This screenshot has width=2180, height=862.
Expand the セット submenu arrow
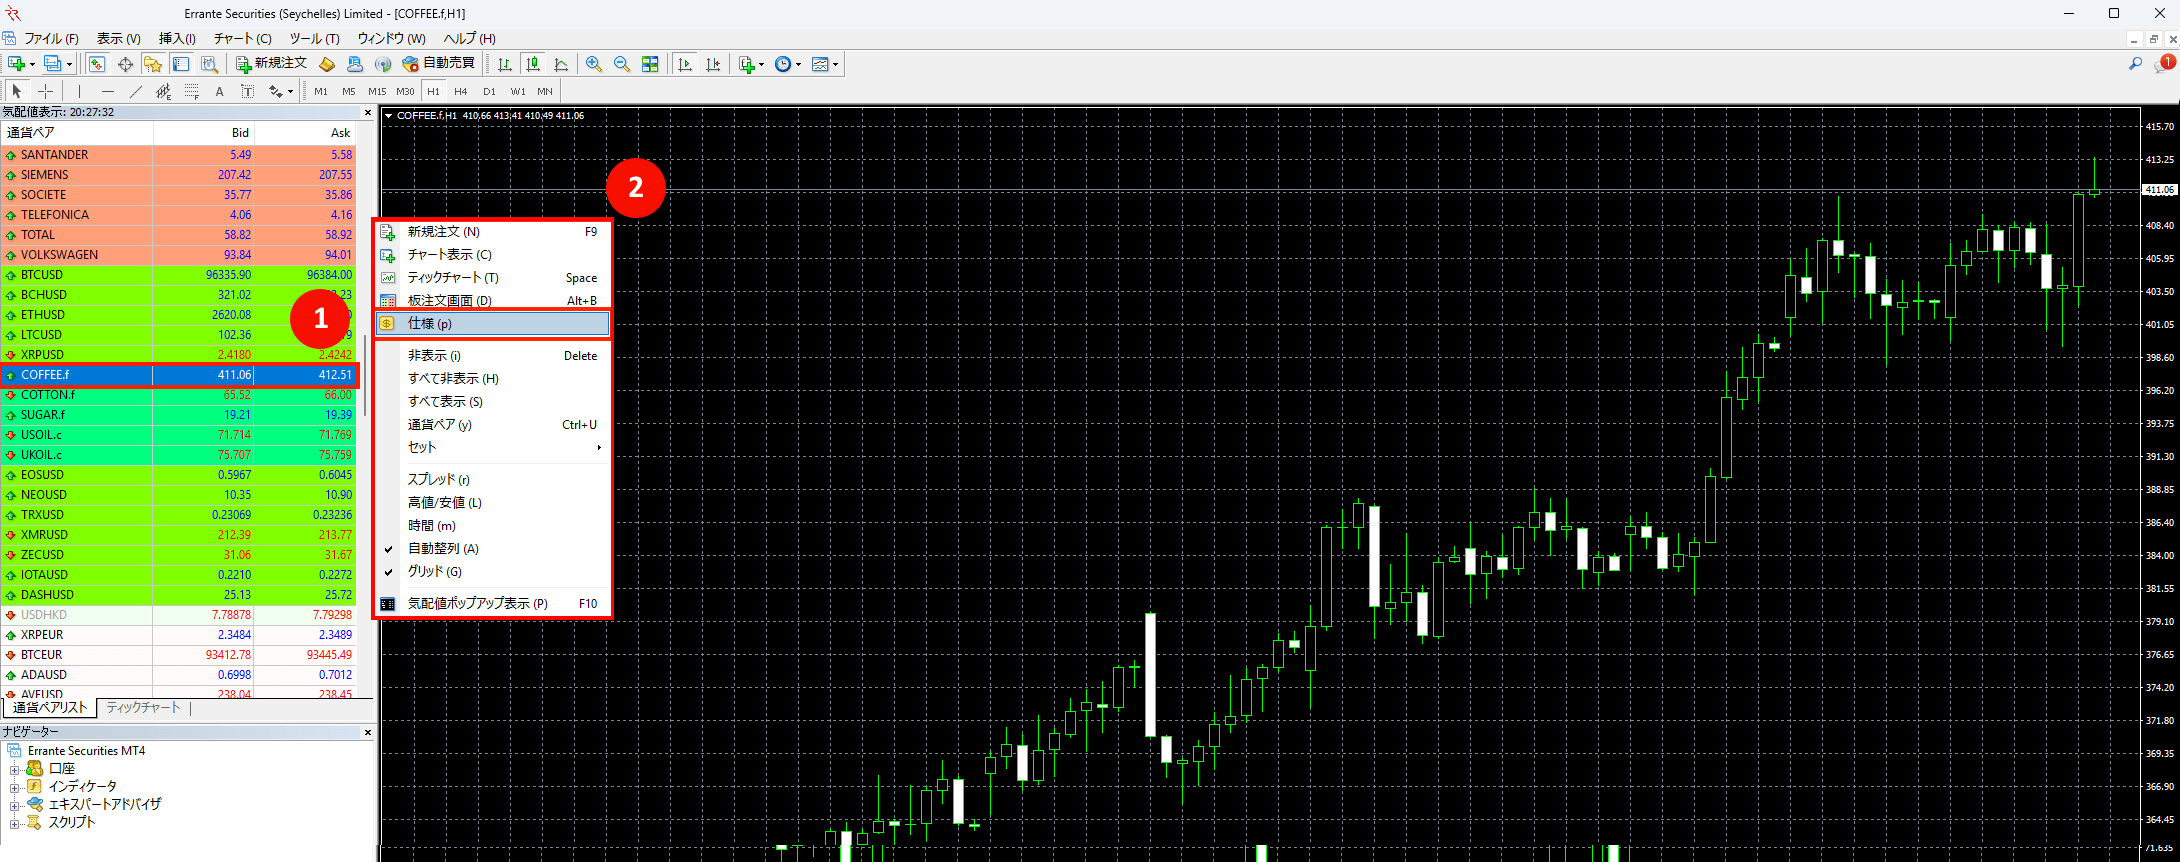click(599, 447)
